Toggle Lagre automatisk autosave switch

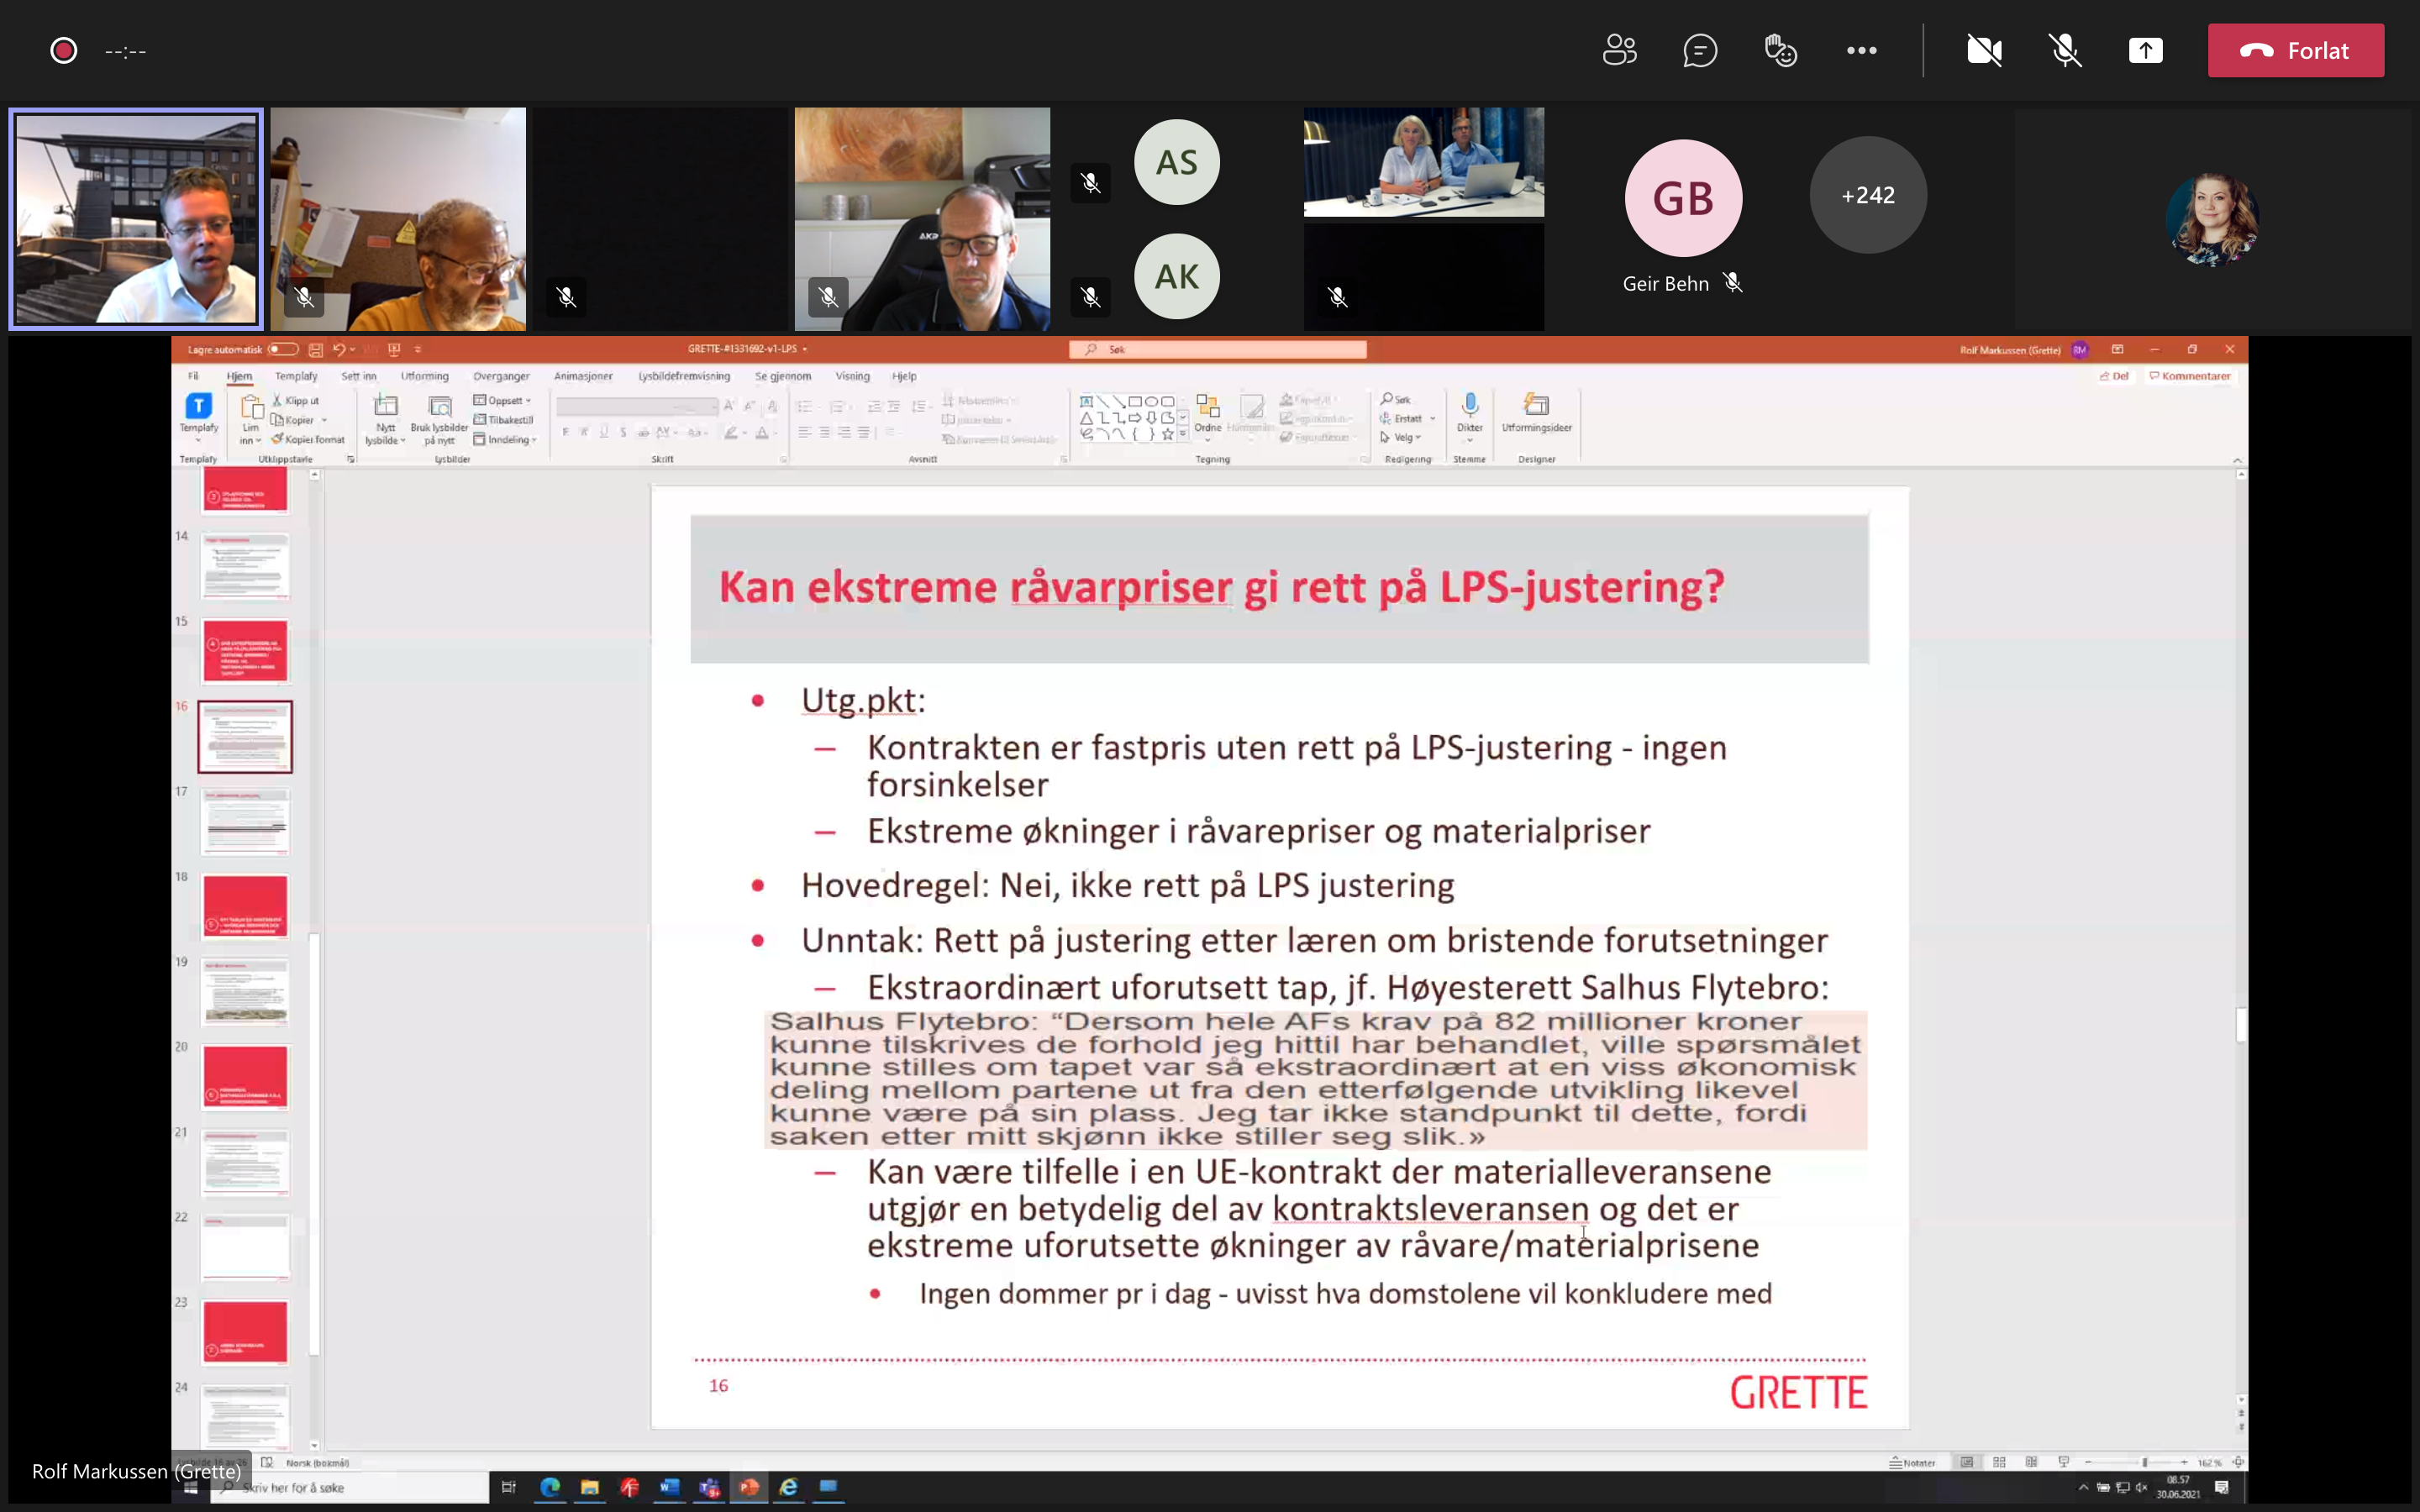[x=283, y=349]
